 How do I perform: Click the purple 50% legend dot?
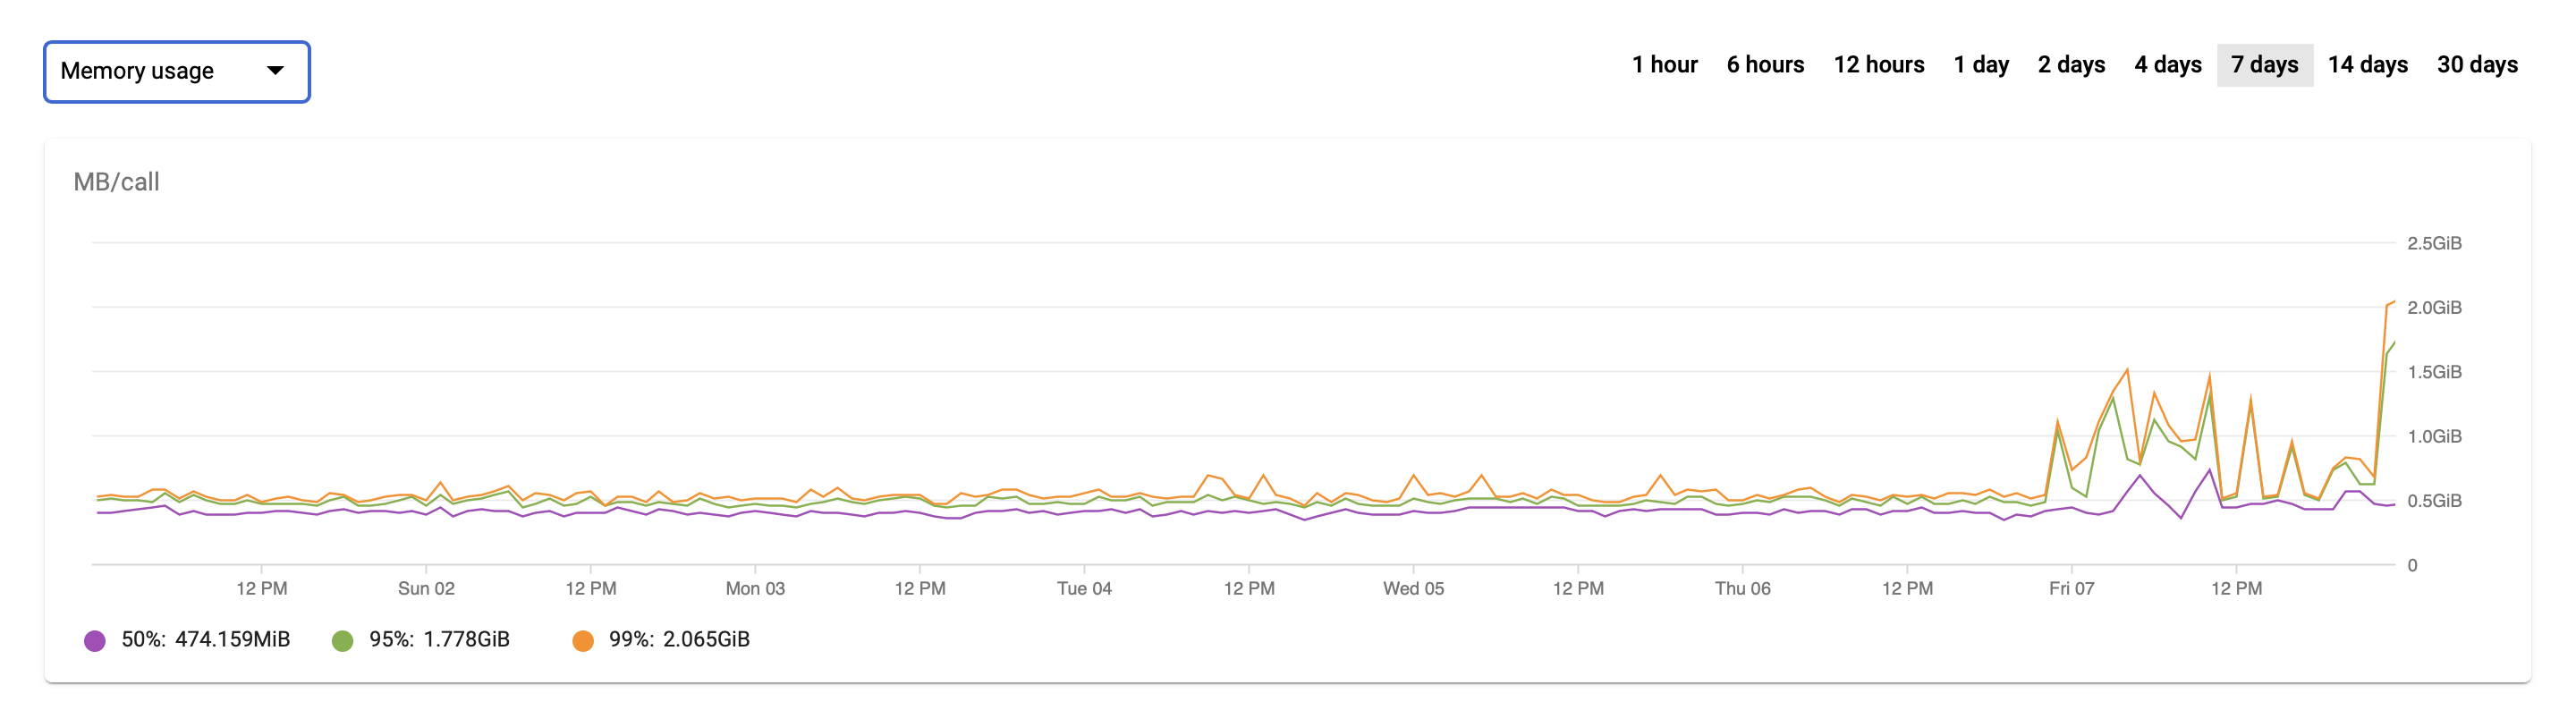tap(95, 641)
